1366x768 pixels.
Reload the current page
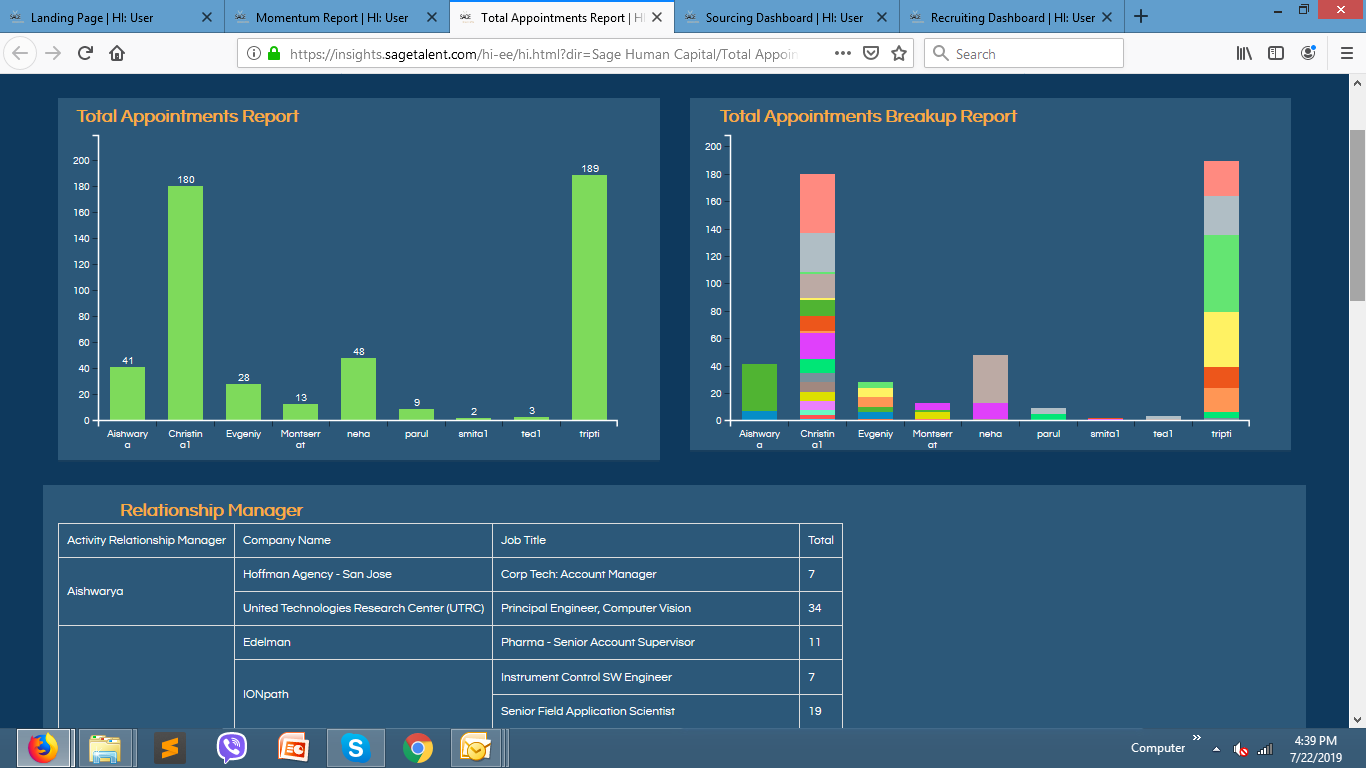coord(85,54)
